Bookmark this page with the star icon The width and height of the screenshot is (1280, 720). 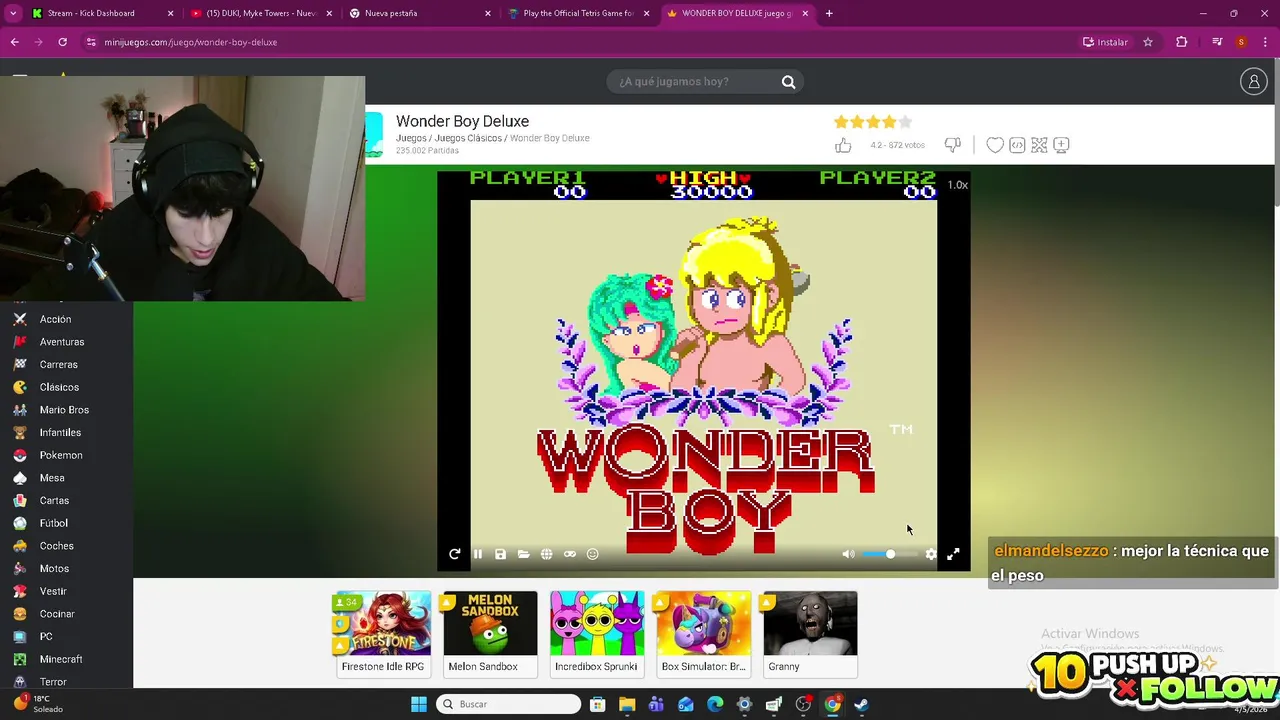click(x=1148, y=42)
